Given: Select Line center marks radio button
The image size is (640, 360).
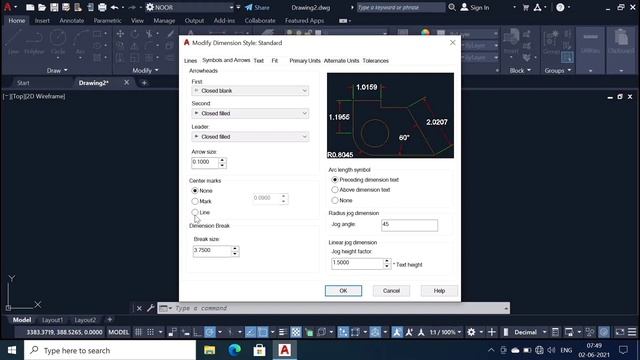Looking at the screenshot, I should 195,212.
